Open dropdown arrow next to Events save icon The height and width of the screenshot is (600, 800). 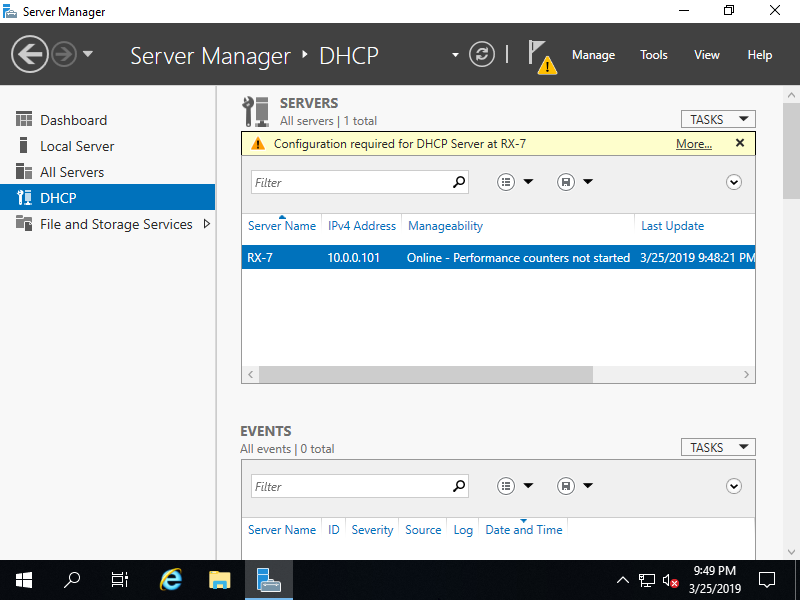click(x=588, y=485)
